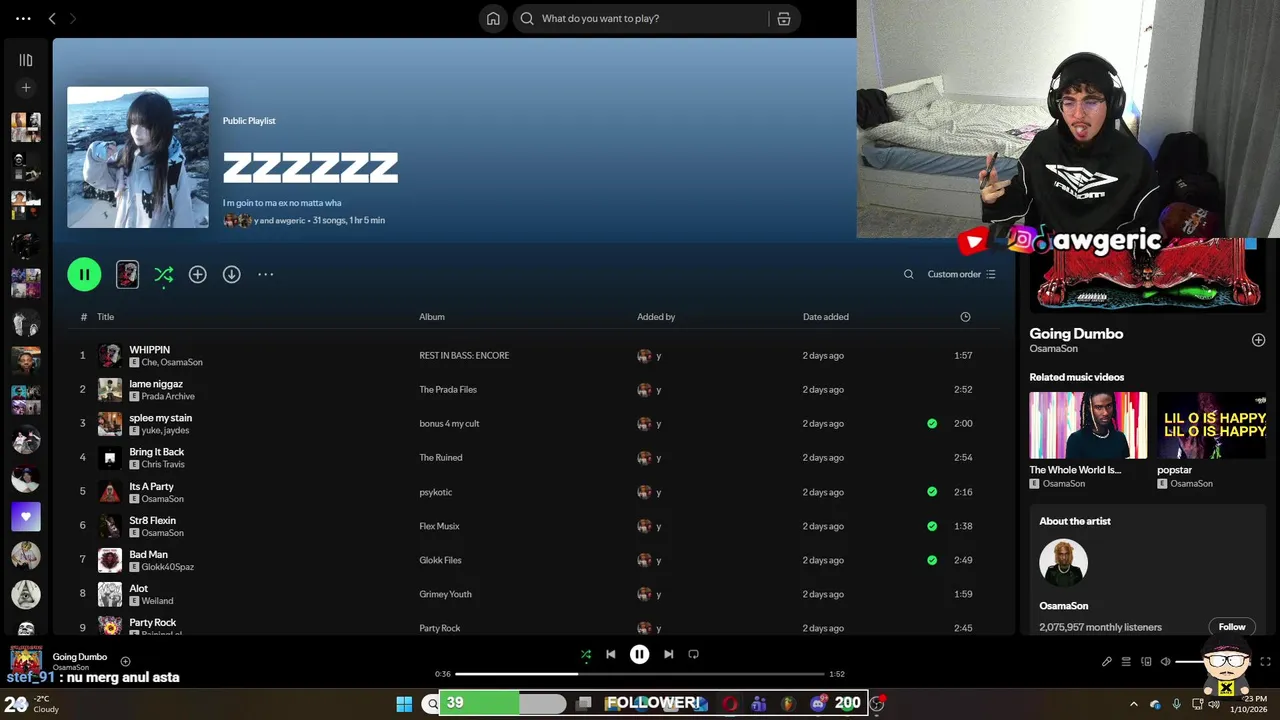Open popstar music video thumbnail
The height and width of the screenshot is (720, 1280).
tap(1212, 425)
